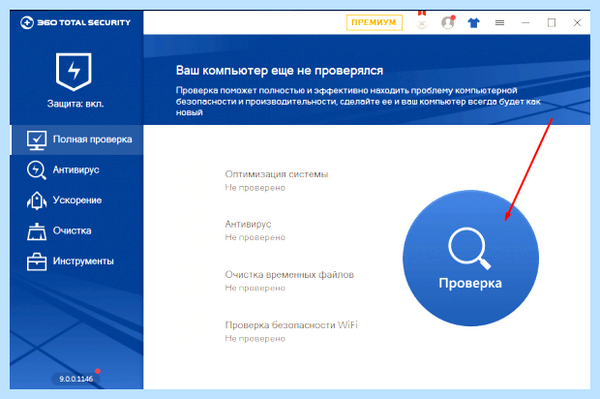Click the Очистка временных файлов item
Viewport: 600px width, 399px height.
(289, 275)
